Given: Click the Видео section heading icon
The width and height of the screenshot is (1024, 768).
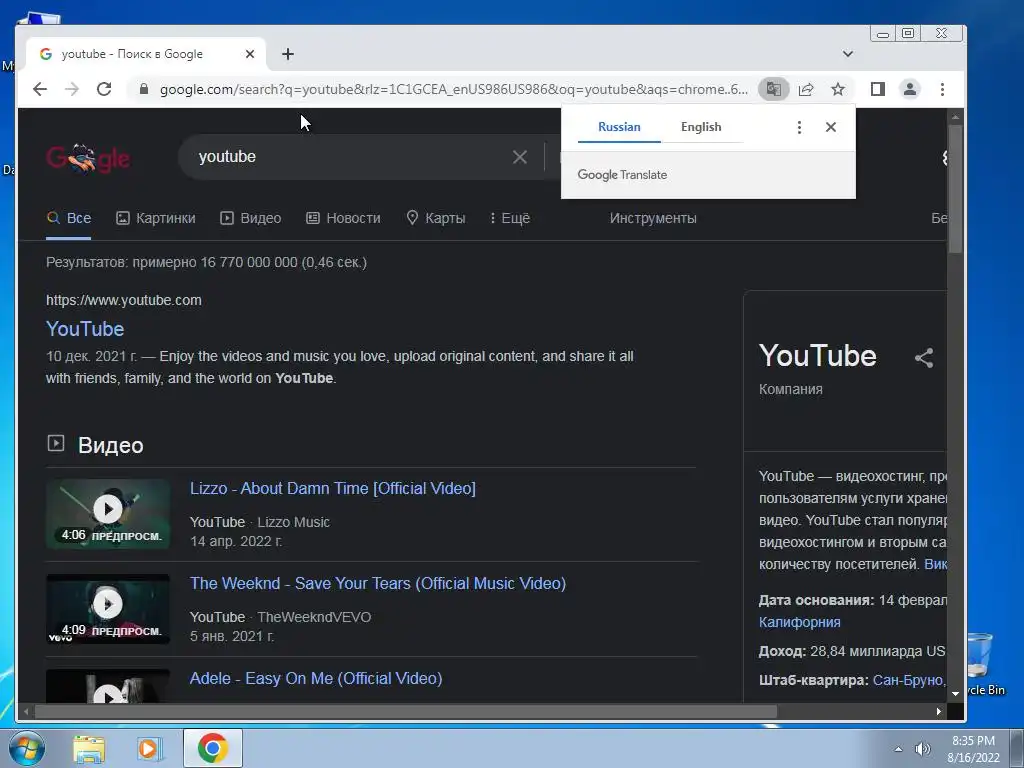Looking at the screenshot, I should tap(56, 443).
